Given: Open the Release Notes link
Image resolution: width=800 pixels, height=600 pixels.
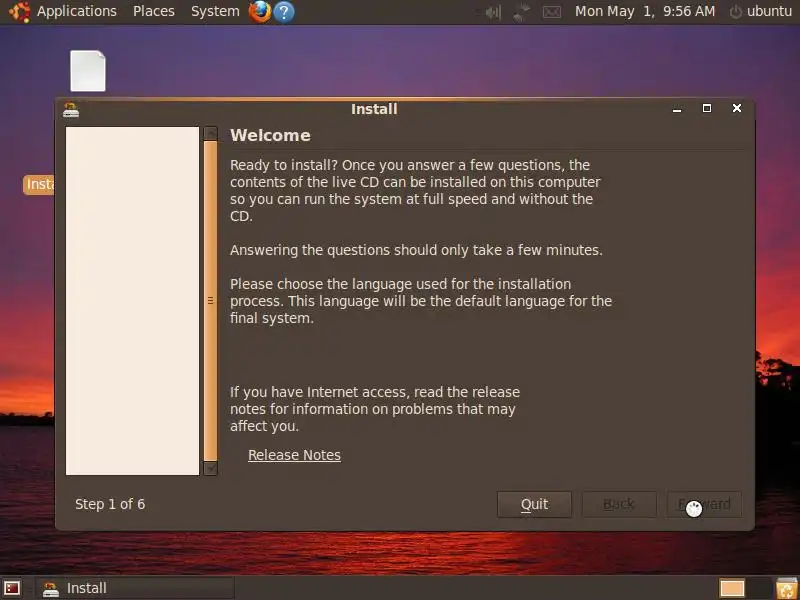Looking at the screenshot, I should pos(294,455).
